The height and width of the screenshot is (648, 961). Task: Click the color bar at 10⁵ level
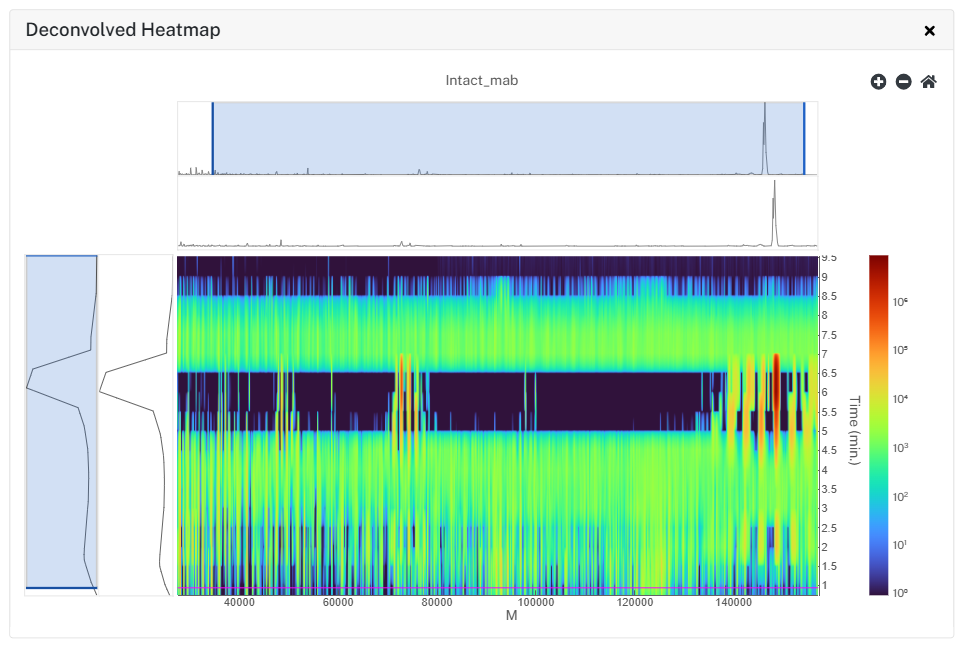[878, 350]
